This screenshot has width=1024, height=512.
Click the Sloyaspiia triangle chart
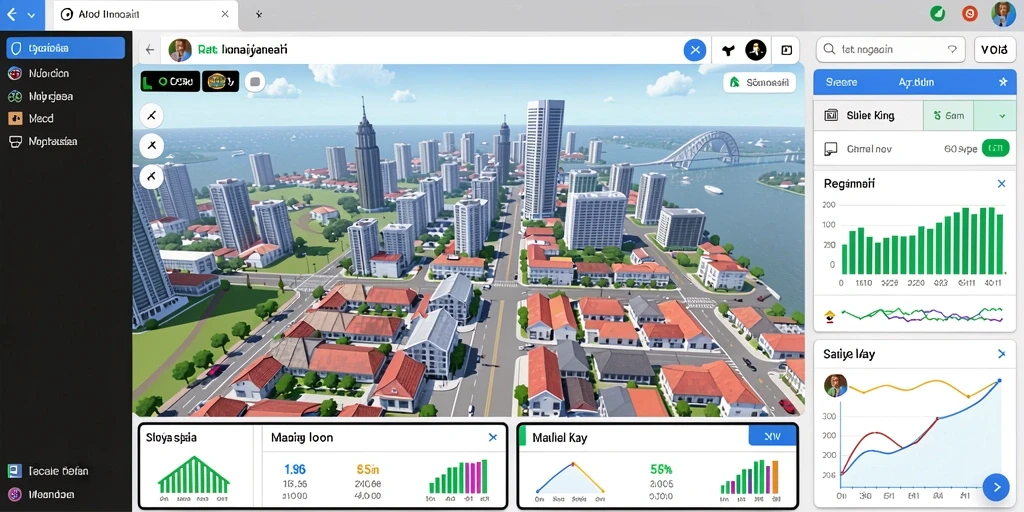193,475
